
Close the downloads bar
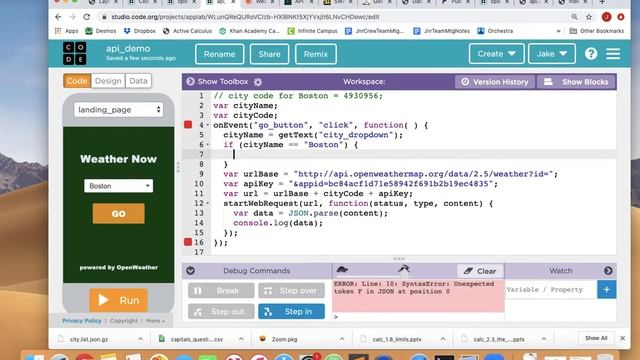click(x=622, y=338)
